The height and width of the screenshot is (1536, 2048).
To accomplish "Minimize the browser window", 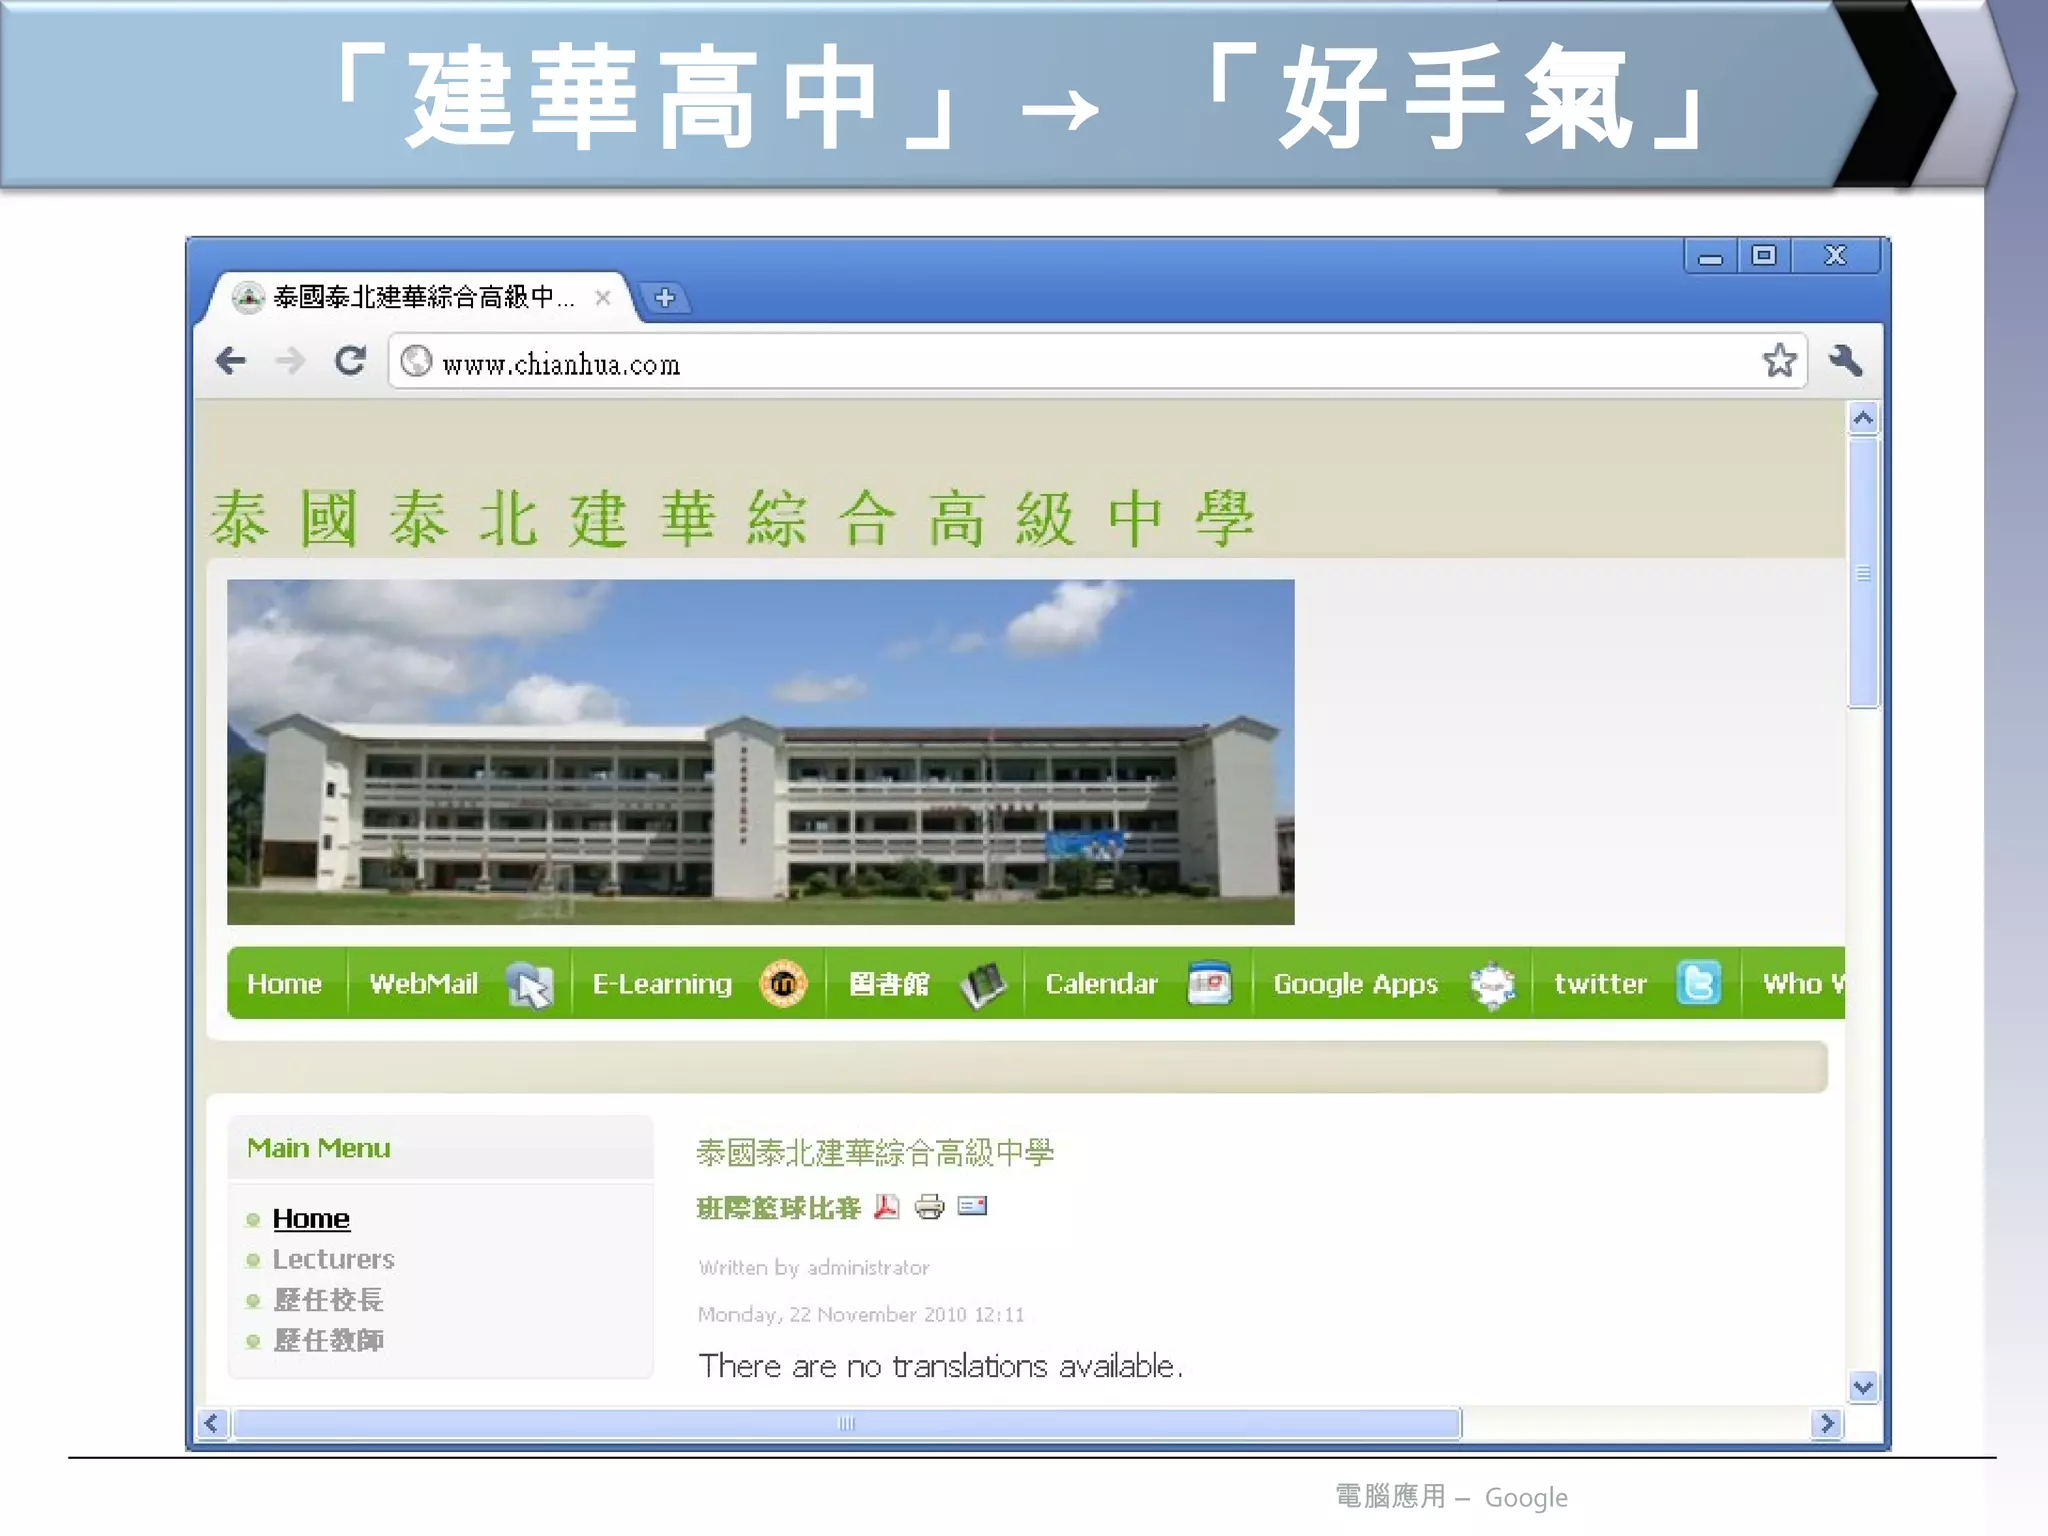I will [1710, 256].
